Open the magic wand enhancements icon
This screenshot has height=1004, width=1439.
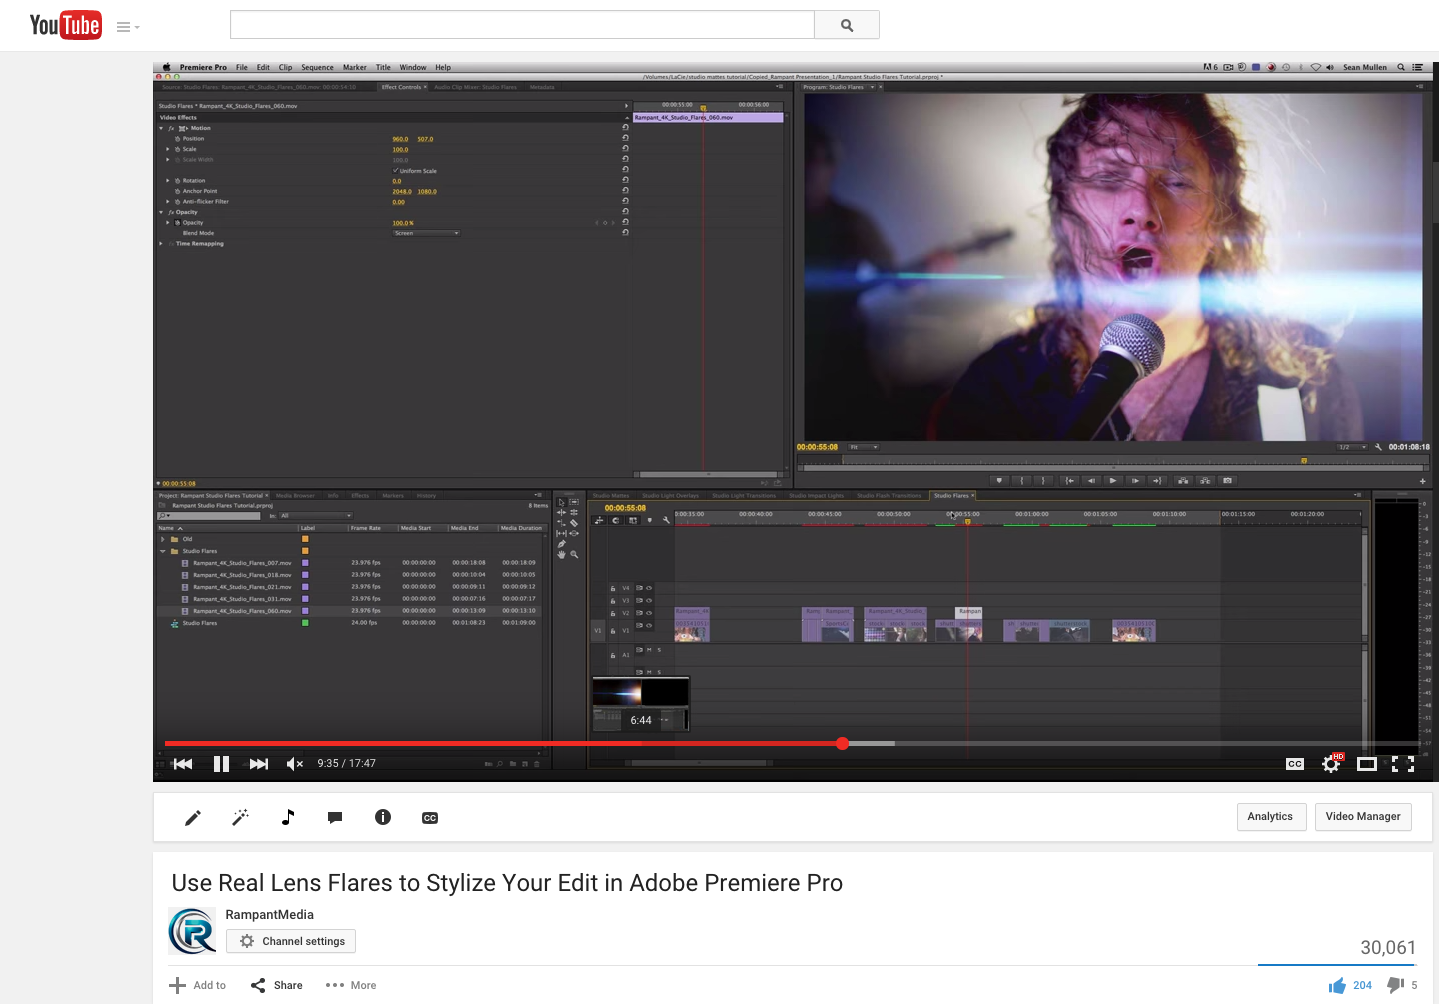point(240,818)
